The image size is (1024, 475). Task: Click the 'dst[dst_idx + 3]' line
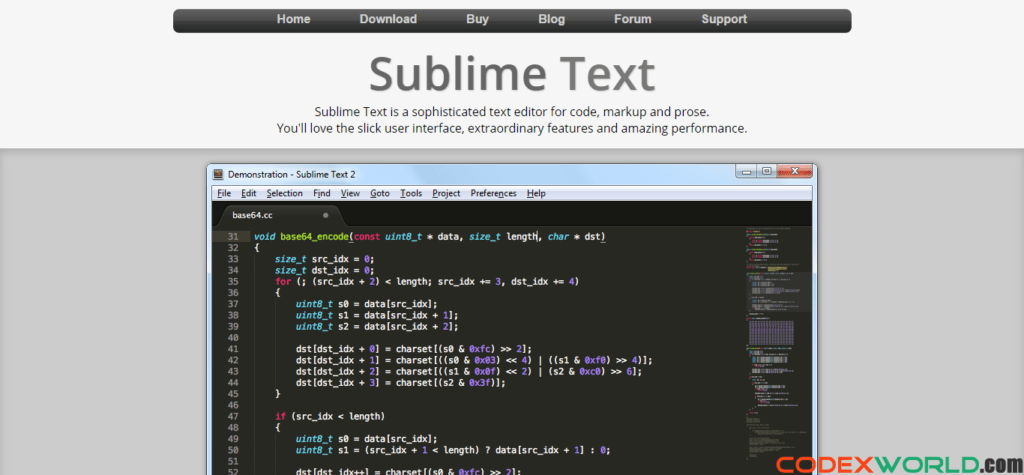(x=401, y=382)
